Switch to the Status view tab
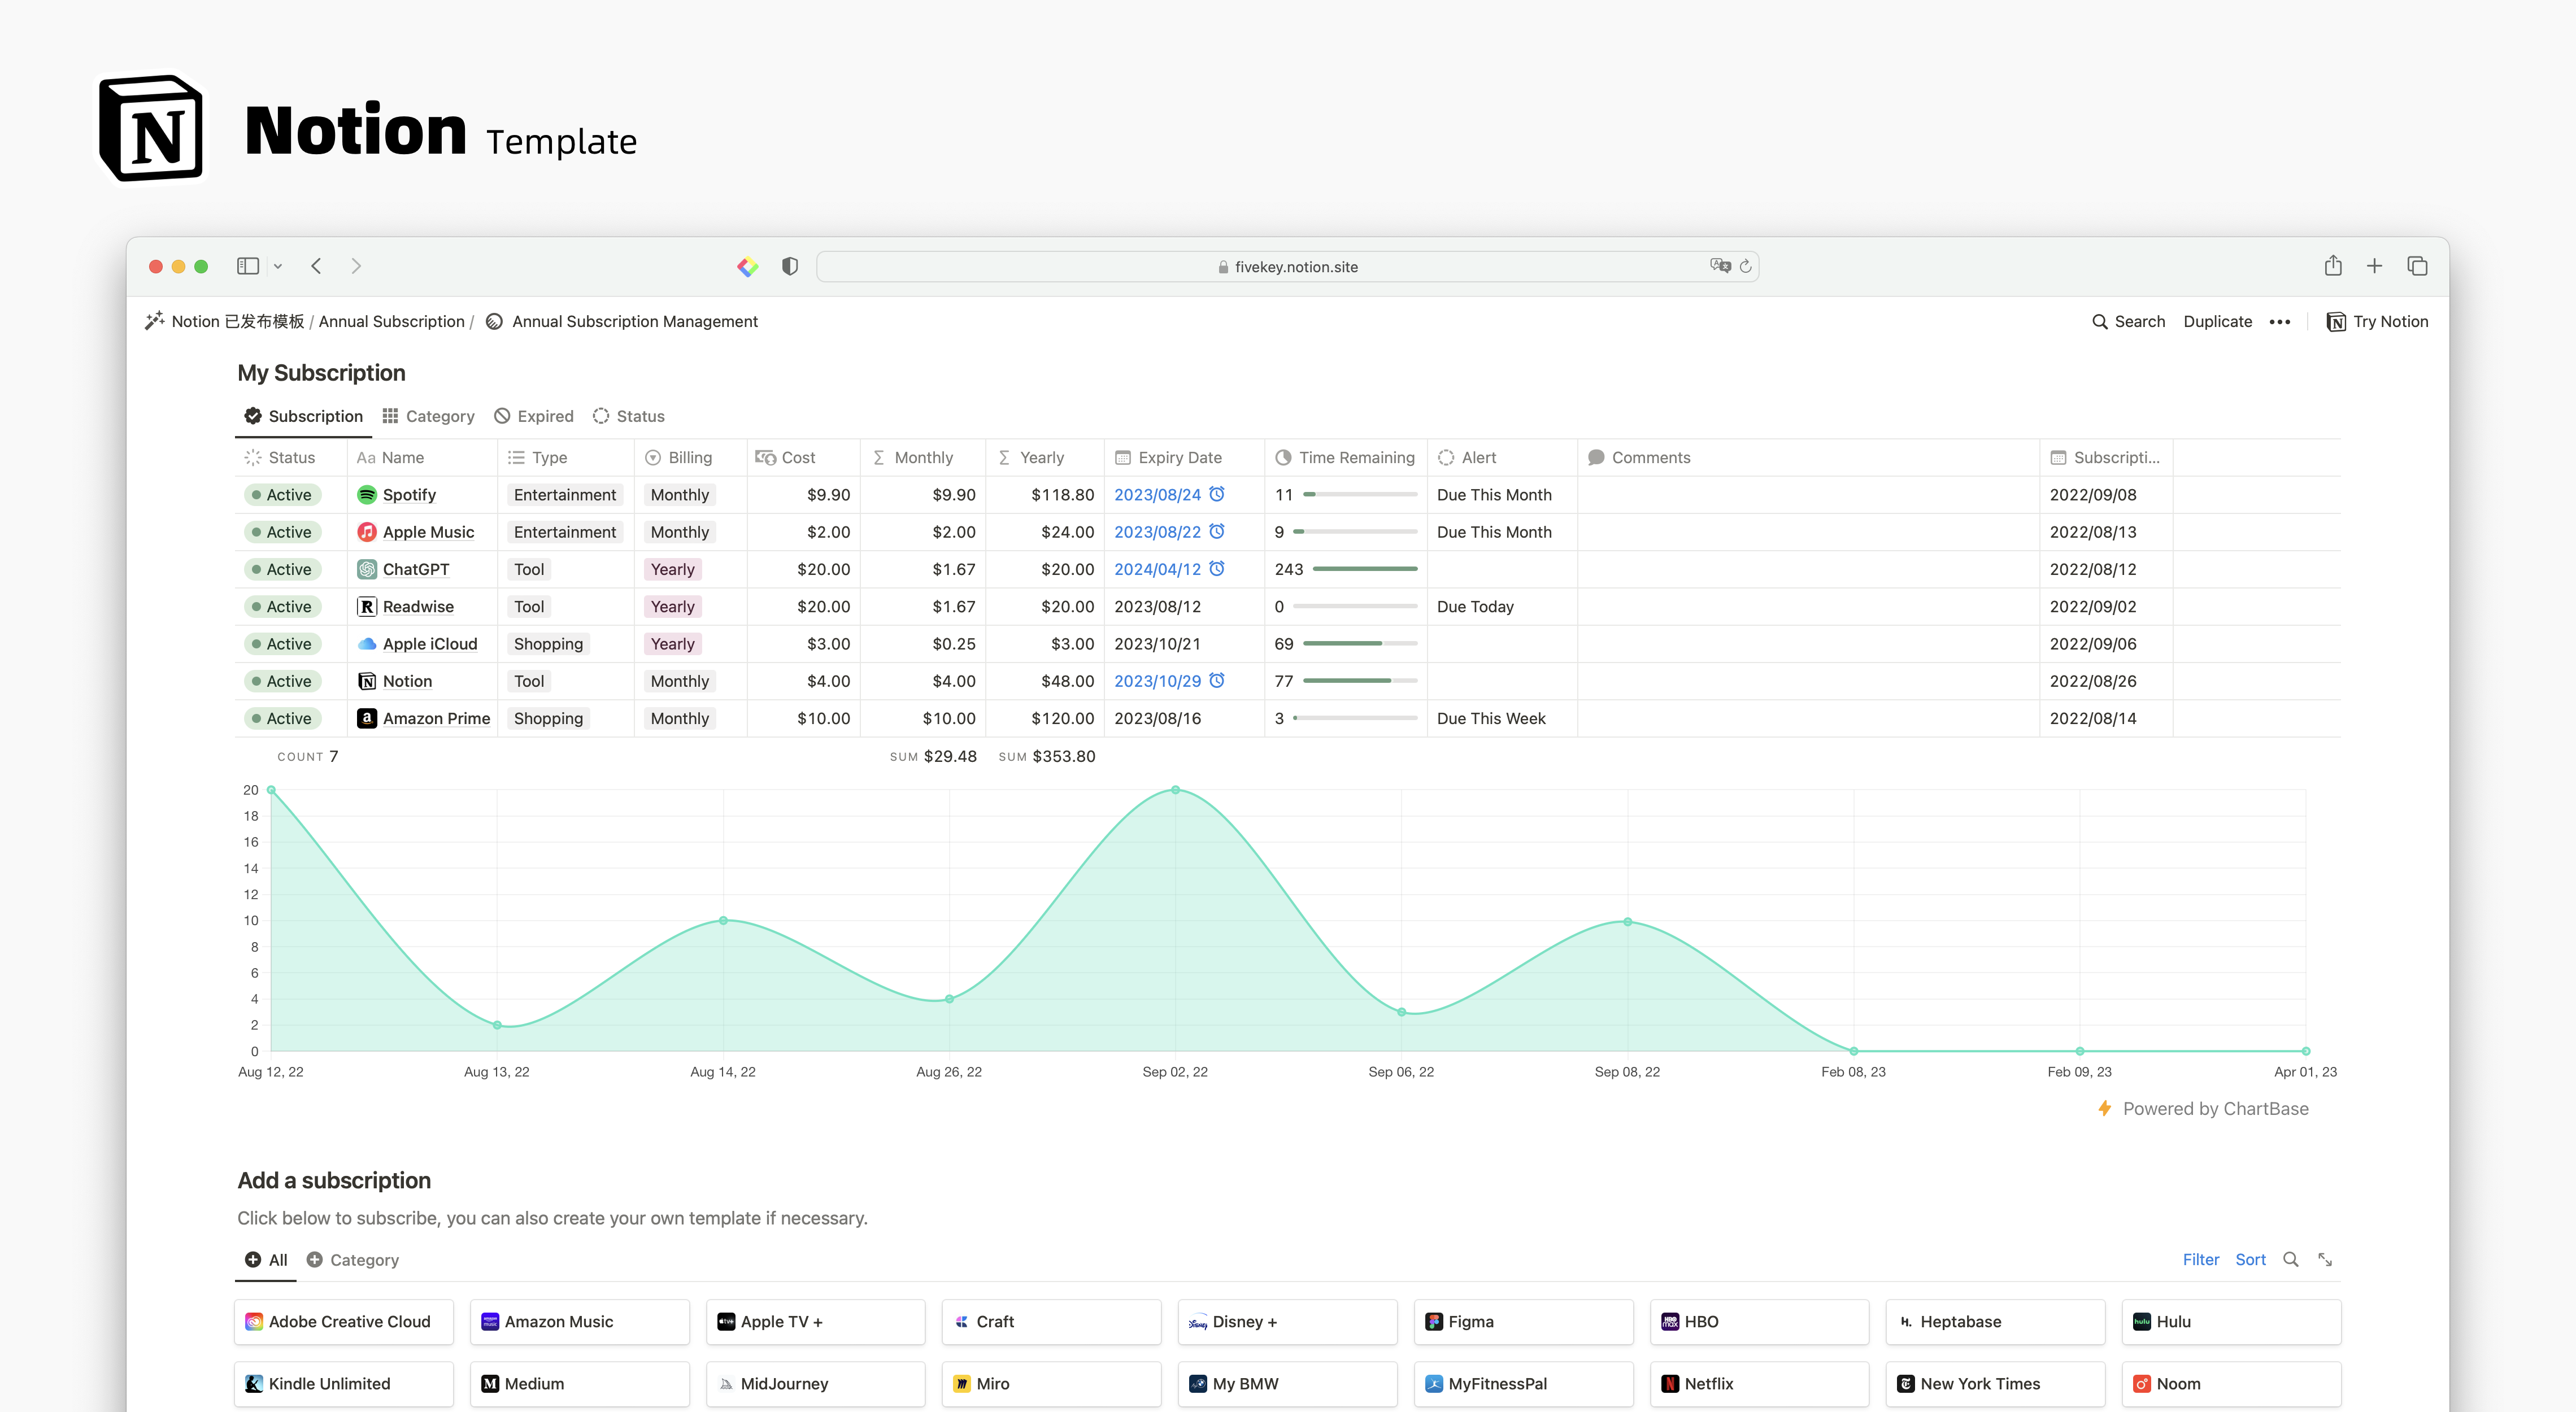This screenshot has width=2576, height=1412. (x=628, y=416)
